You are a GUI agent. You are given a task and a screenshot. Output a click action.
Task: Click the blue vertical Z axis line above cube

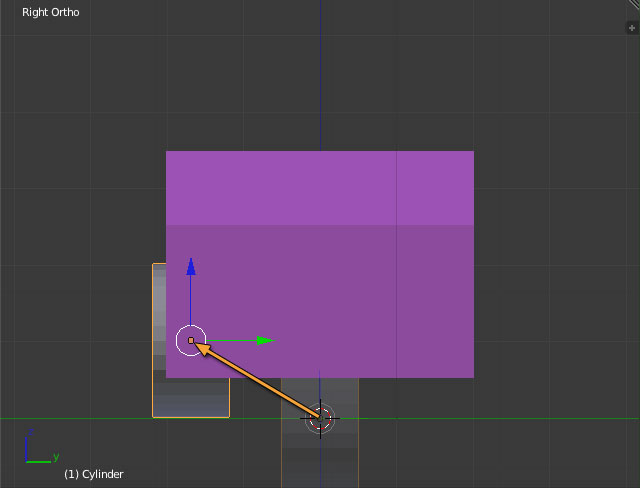(320, 80)
